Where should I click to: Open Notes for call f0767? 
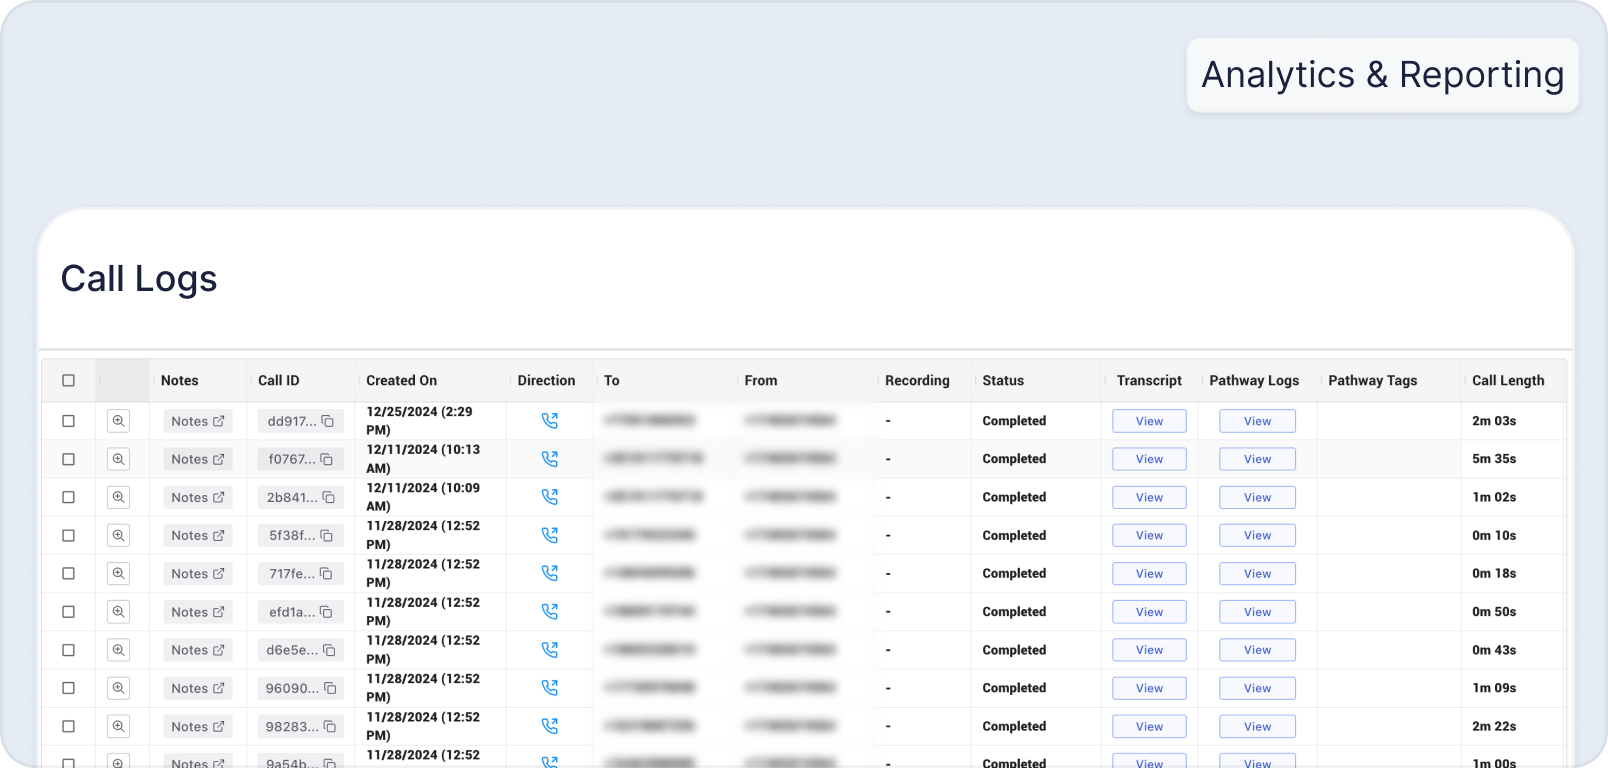pyautogui.click(x=198, y=459)
